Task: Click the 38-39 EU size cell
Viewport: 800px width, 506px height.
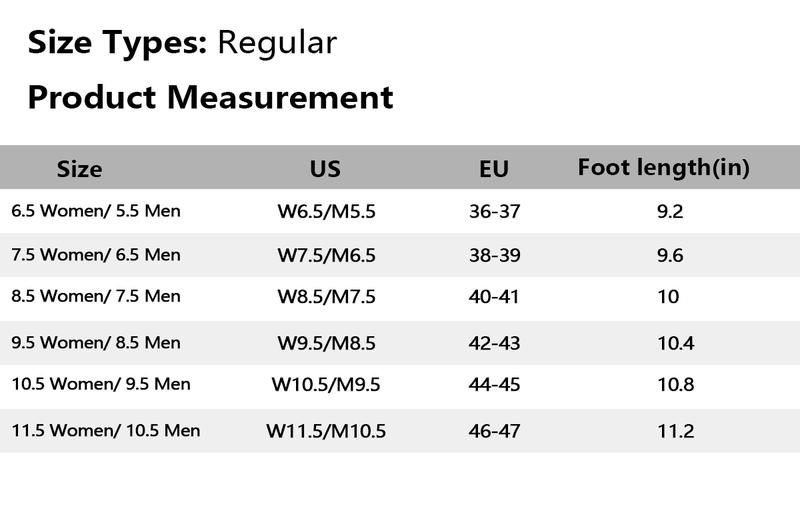Action: pos(494,256)
